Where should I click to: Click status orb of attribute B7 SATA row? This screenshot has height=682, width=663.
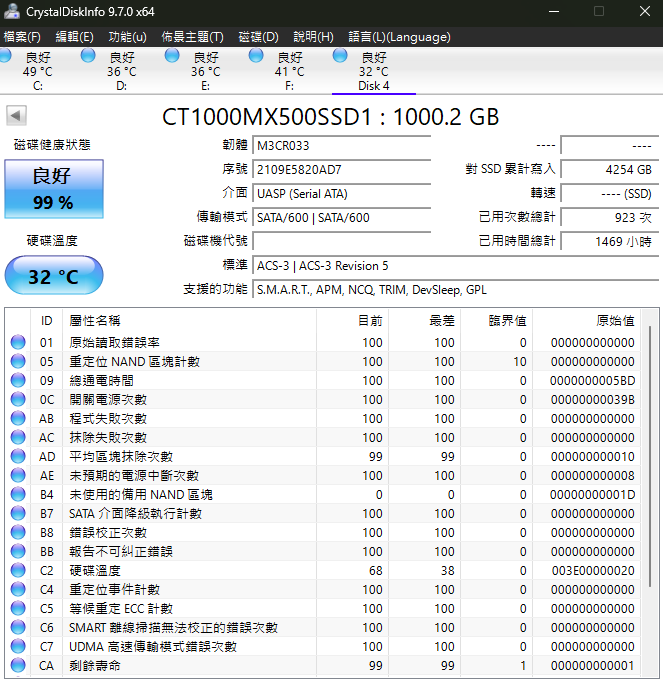pos(18,513)
